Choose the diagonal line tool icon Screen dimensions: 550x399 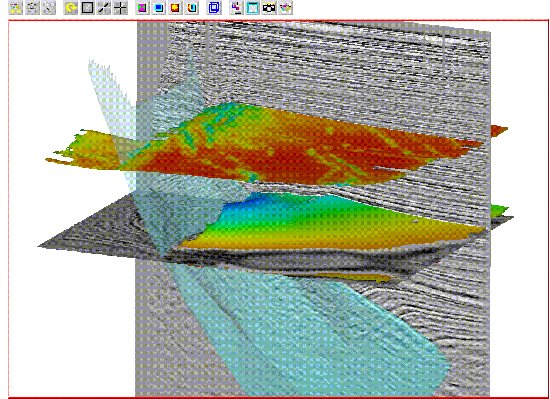click(104, 8)
